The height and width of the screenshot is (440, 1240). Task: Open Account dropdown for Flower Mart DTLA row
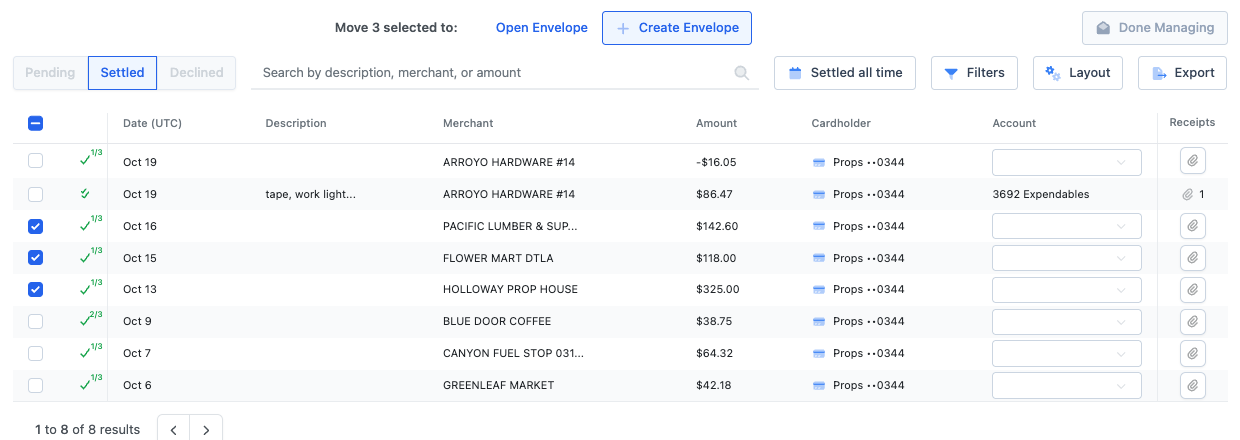(x=1066, y=258)
